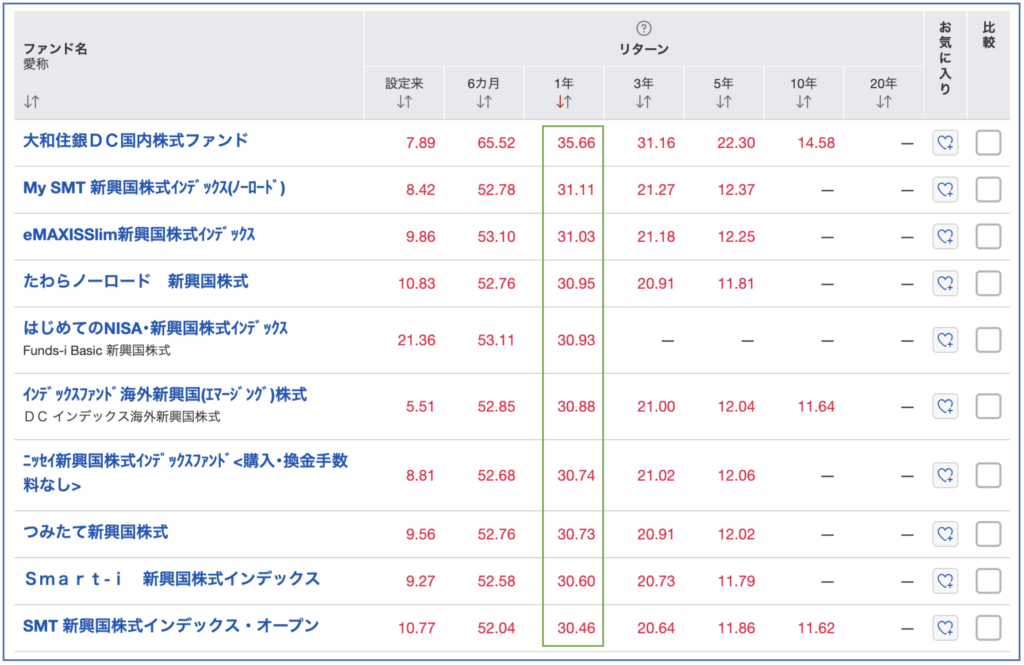
Task: Open the My SMT 新興国株式インデックス fund link
Action: click(154, 188)
